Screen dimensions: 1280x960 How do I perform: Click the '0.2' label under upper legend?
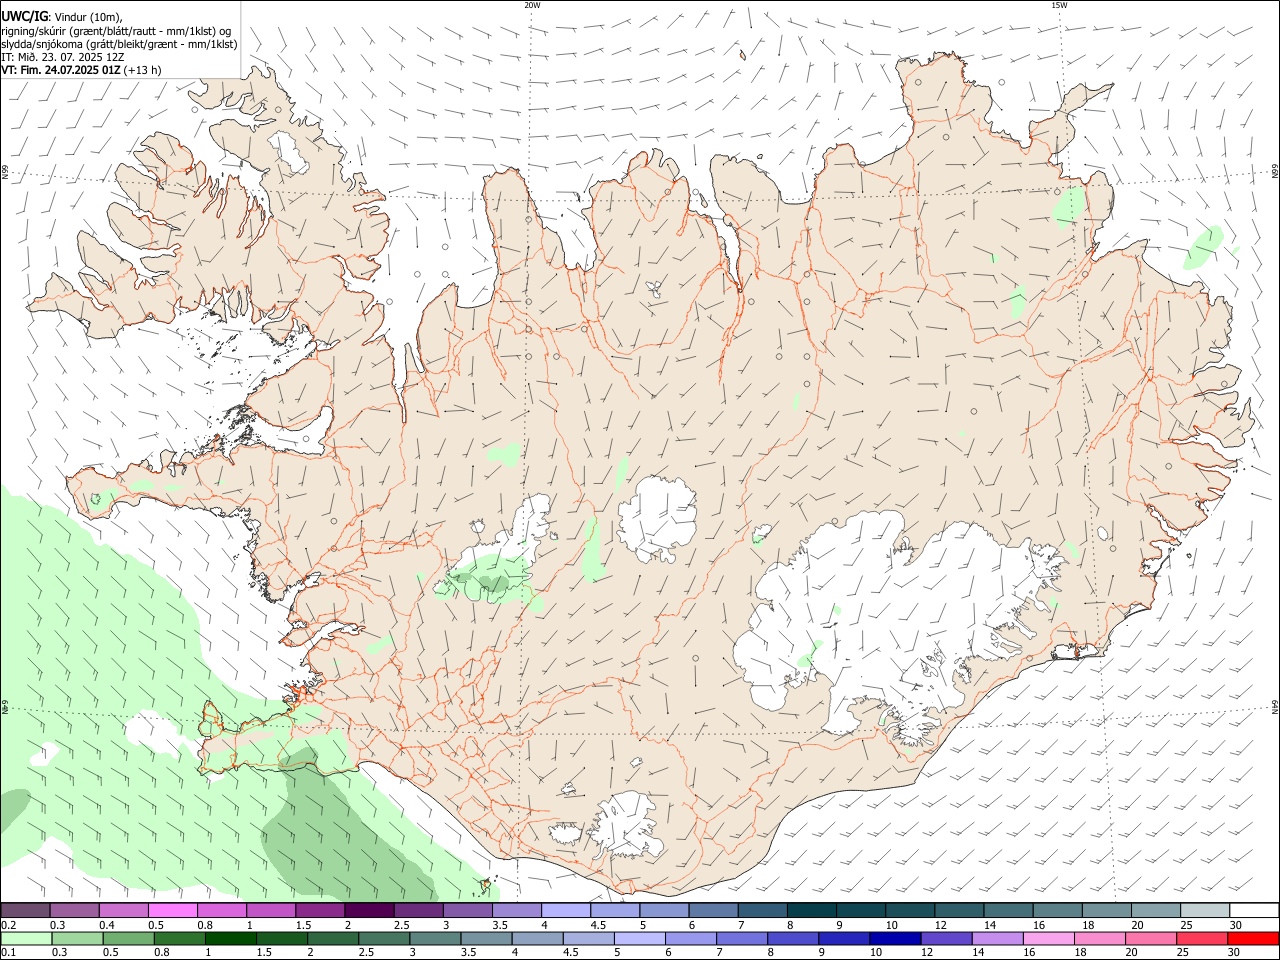(8, 924)
